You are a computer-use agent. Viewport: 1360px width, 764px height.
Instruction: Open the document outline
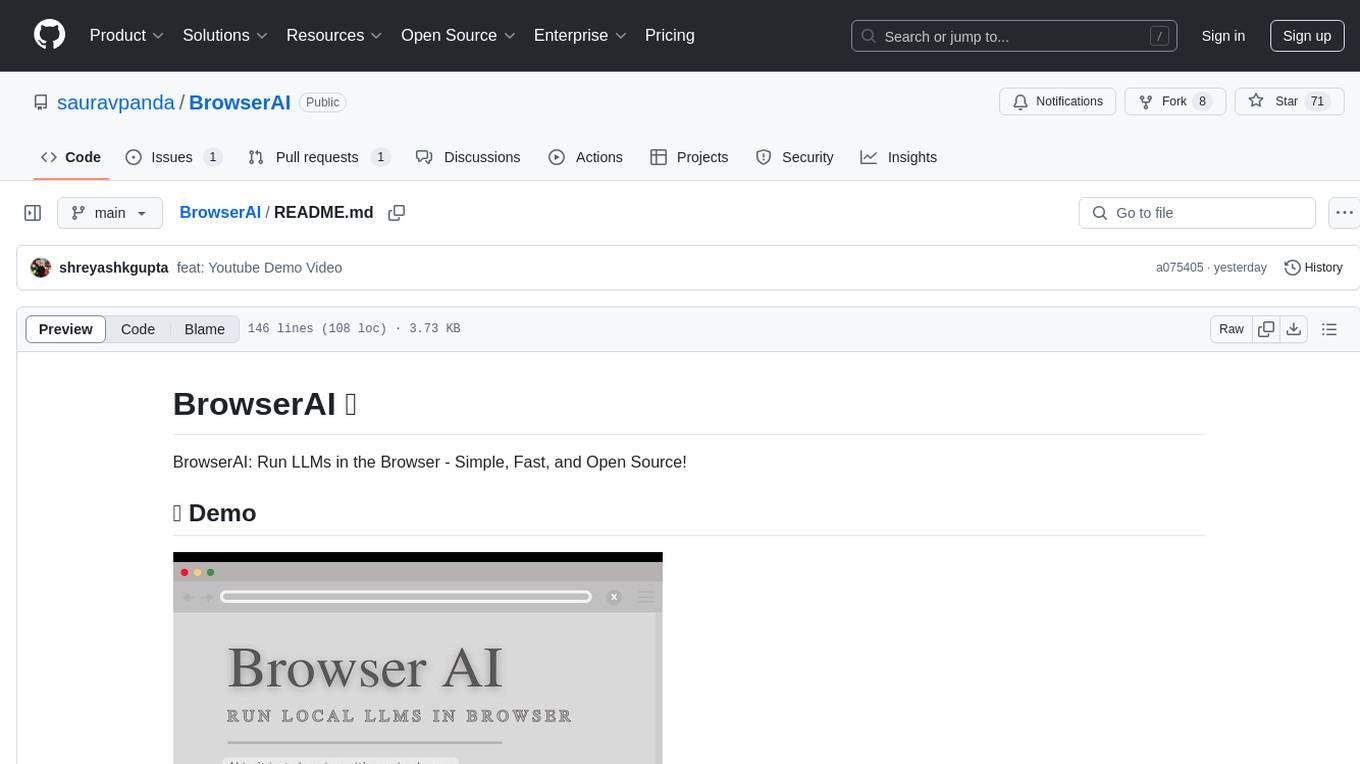point(1329,329)
